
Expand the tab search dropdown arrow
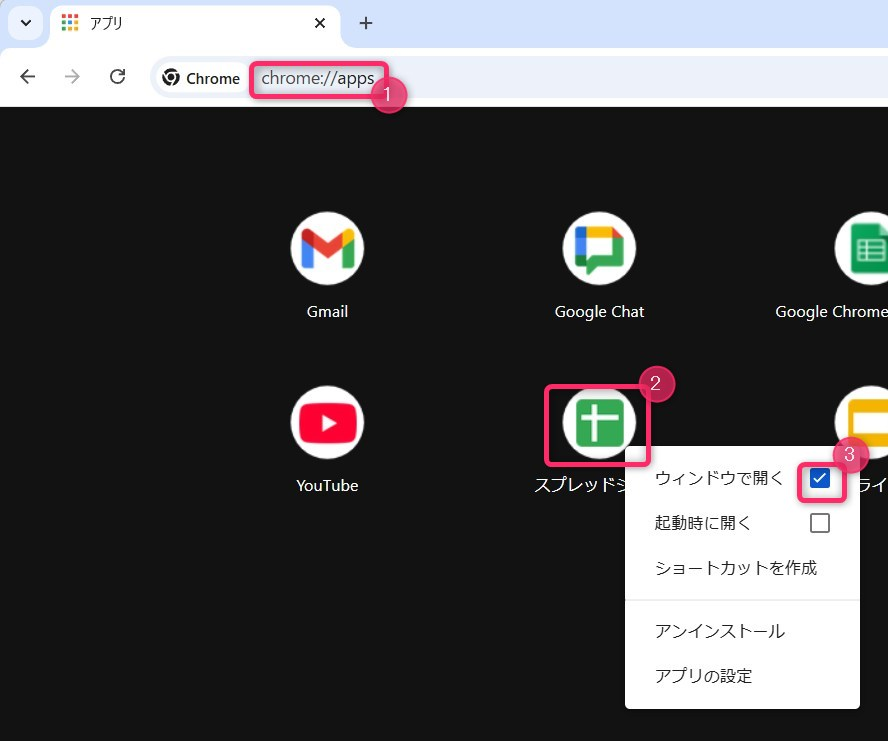coord(26,23)
